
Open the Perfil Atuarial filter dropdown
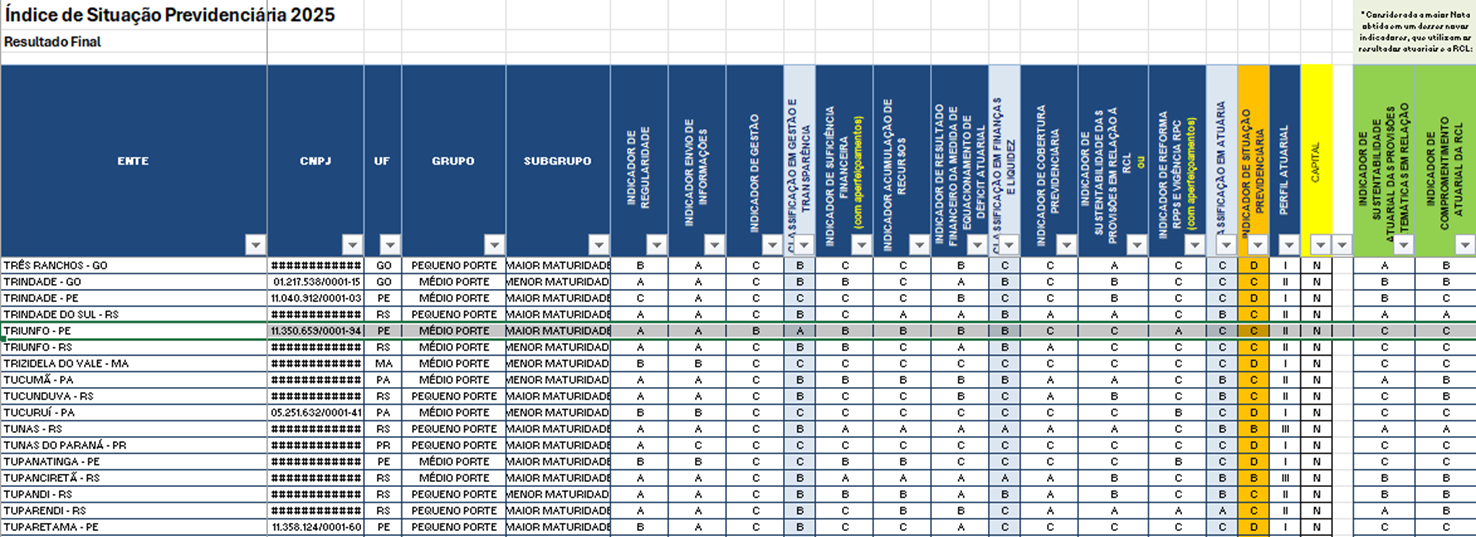[x=1288, y=245]
